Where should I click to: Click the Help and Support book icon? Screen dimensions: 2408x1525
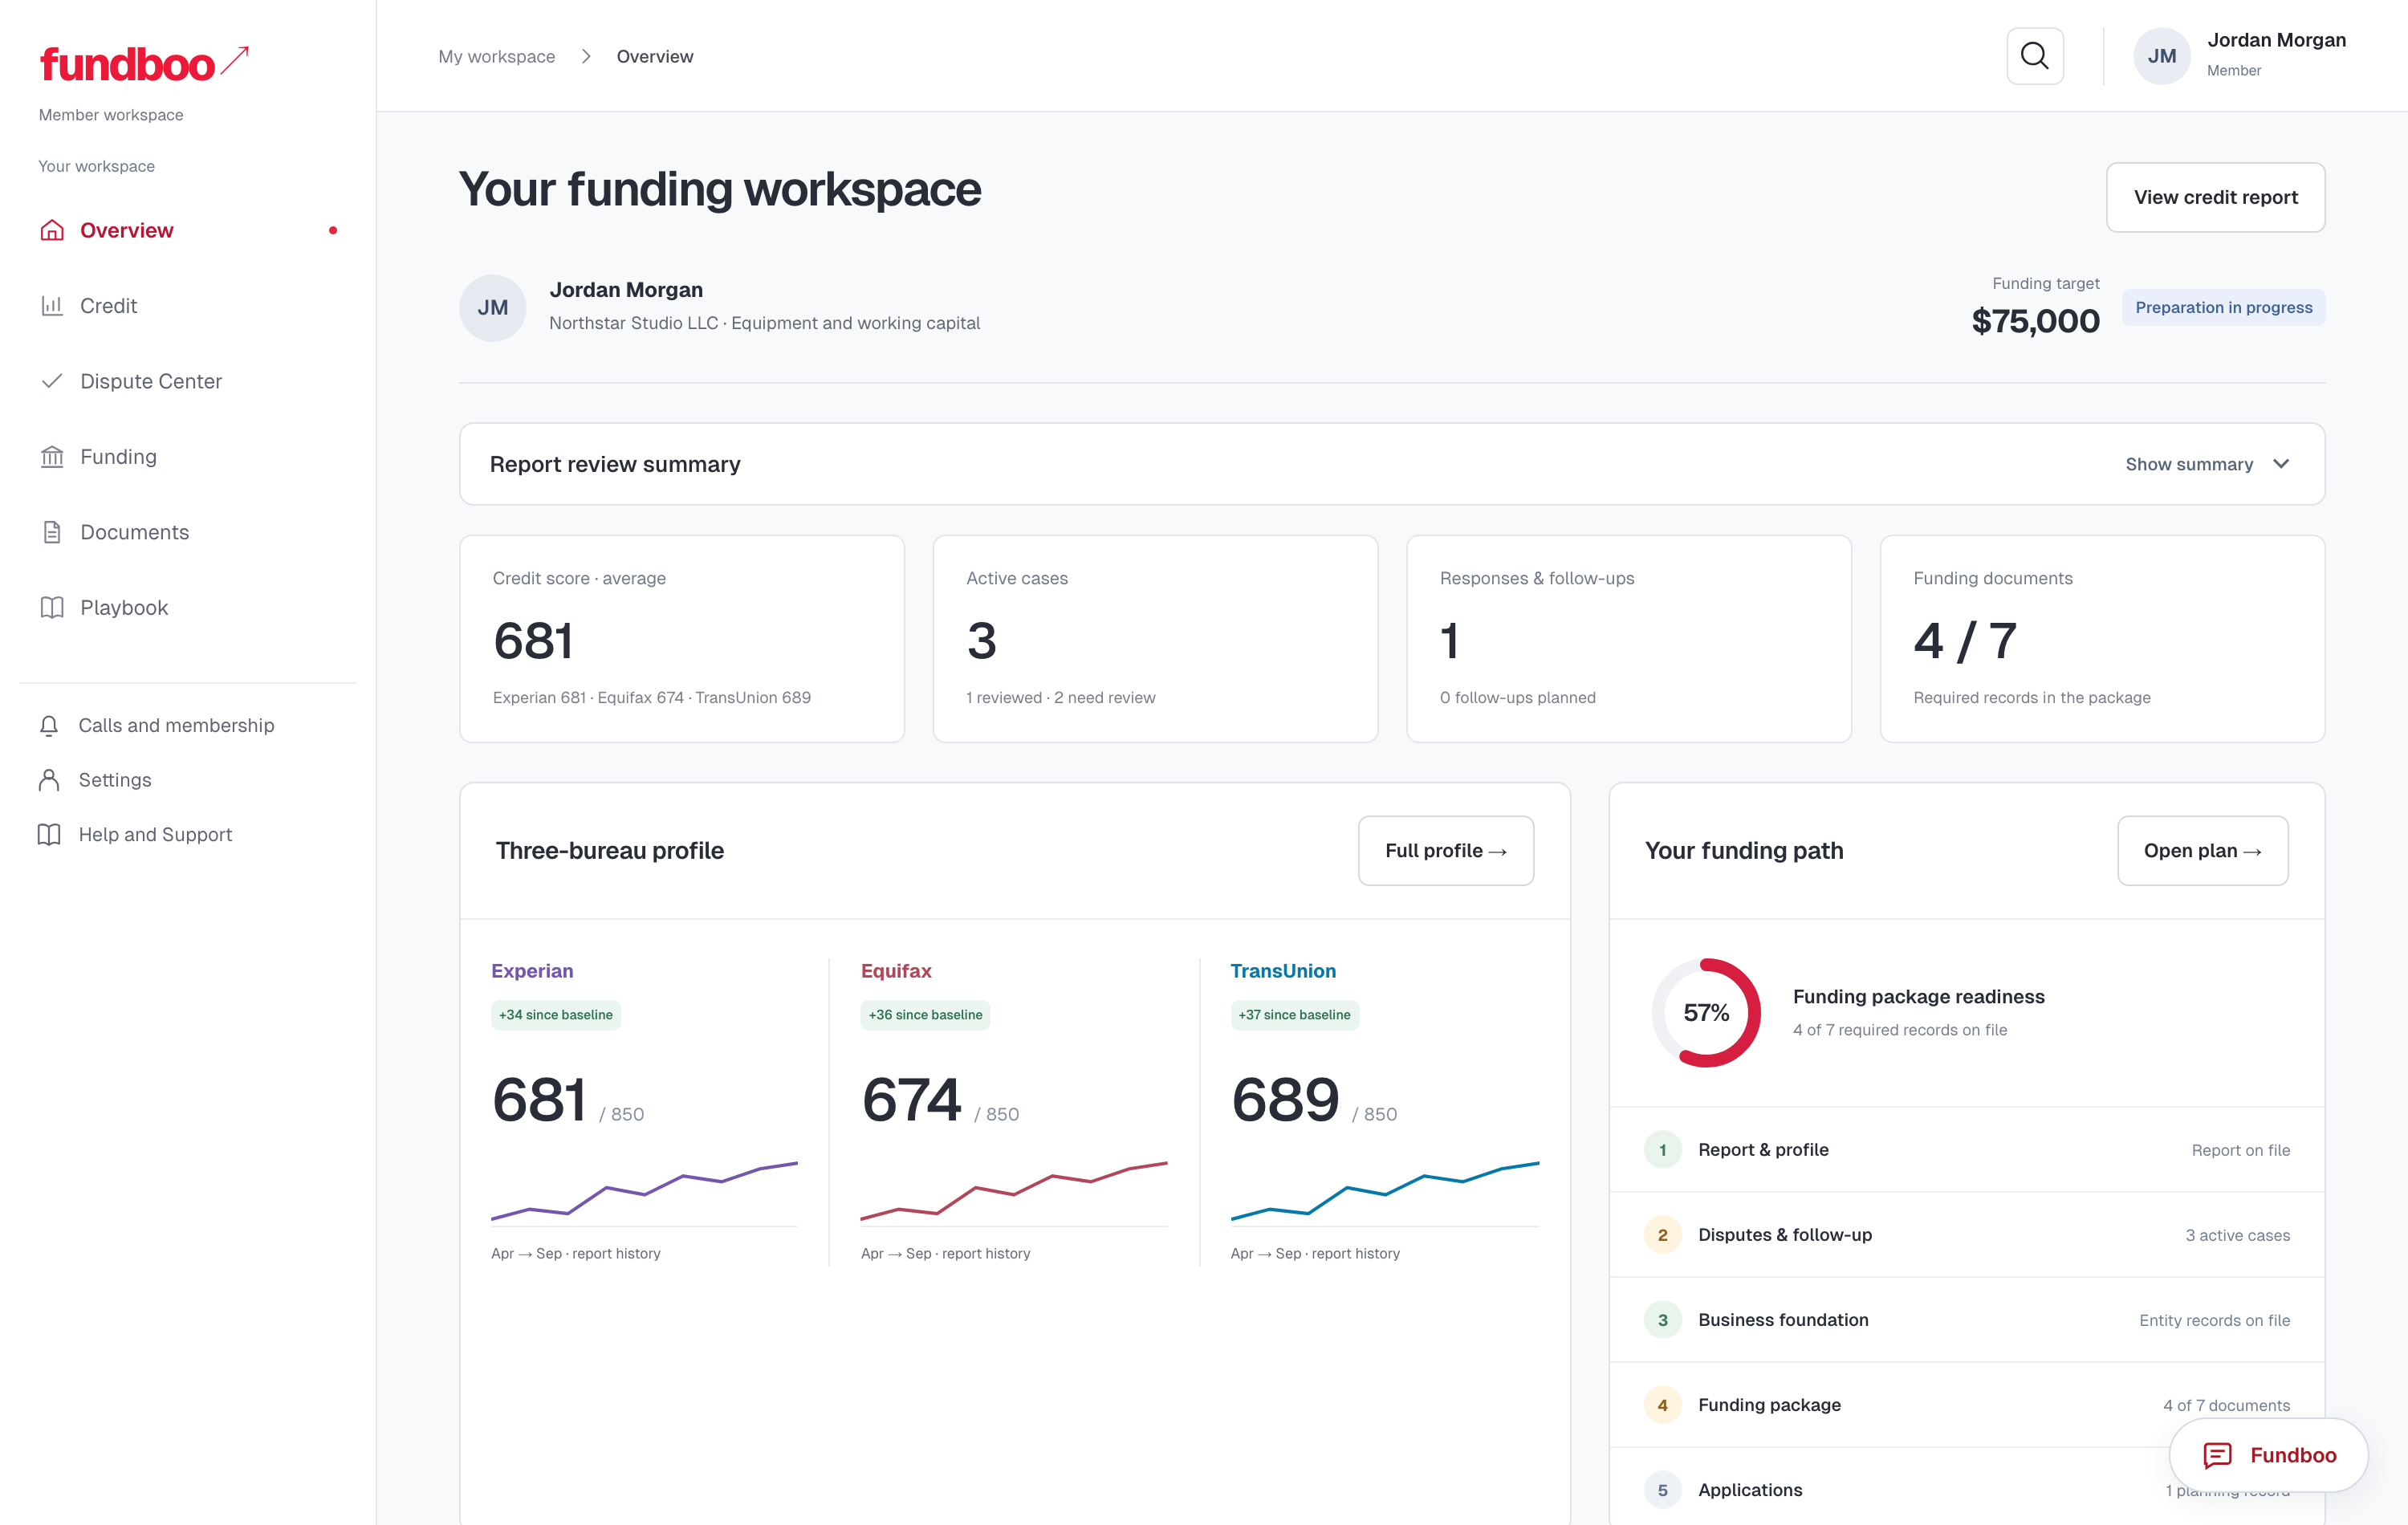(49, 835)
